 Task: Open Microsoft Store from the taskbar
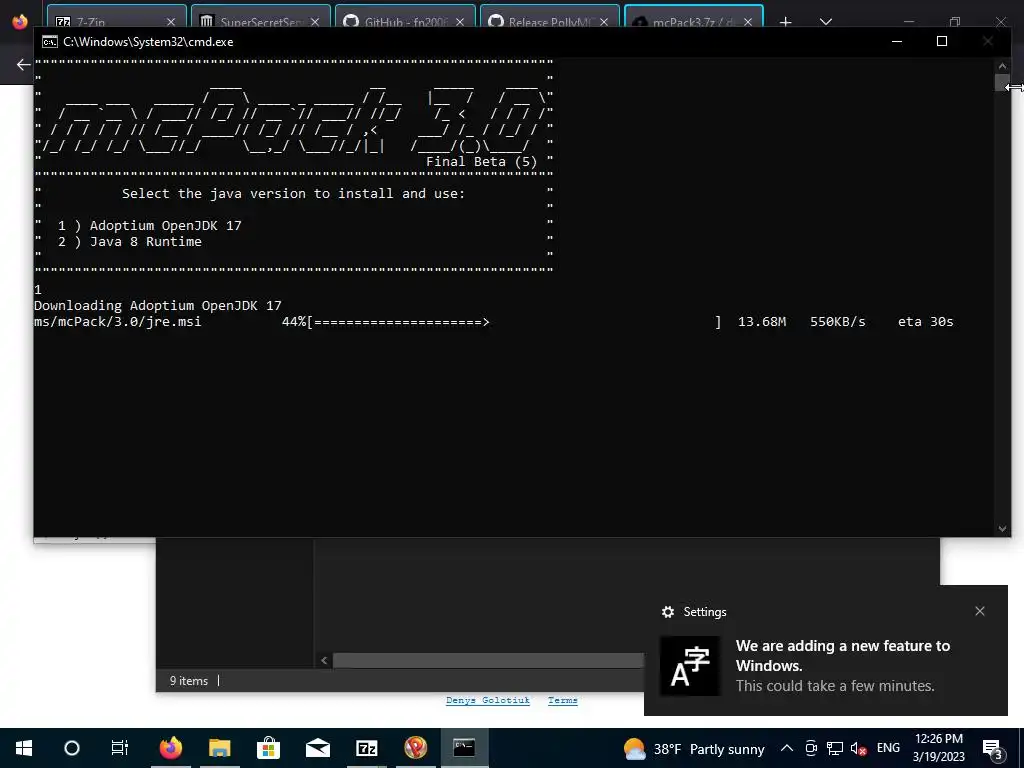tap(268, 748)
